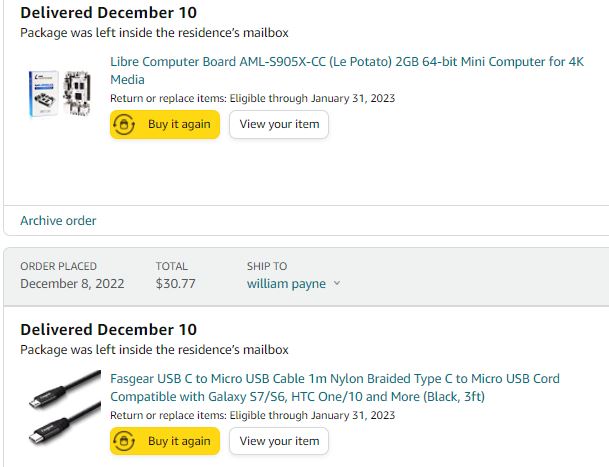View your item for the Libre Computer Board

click(279, 124)
